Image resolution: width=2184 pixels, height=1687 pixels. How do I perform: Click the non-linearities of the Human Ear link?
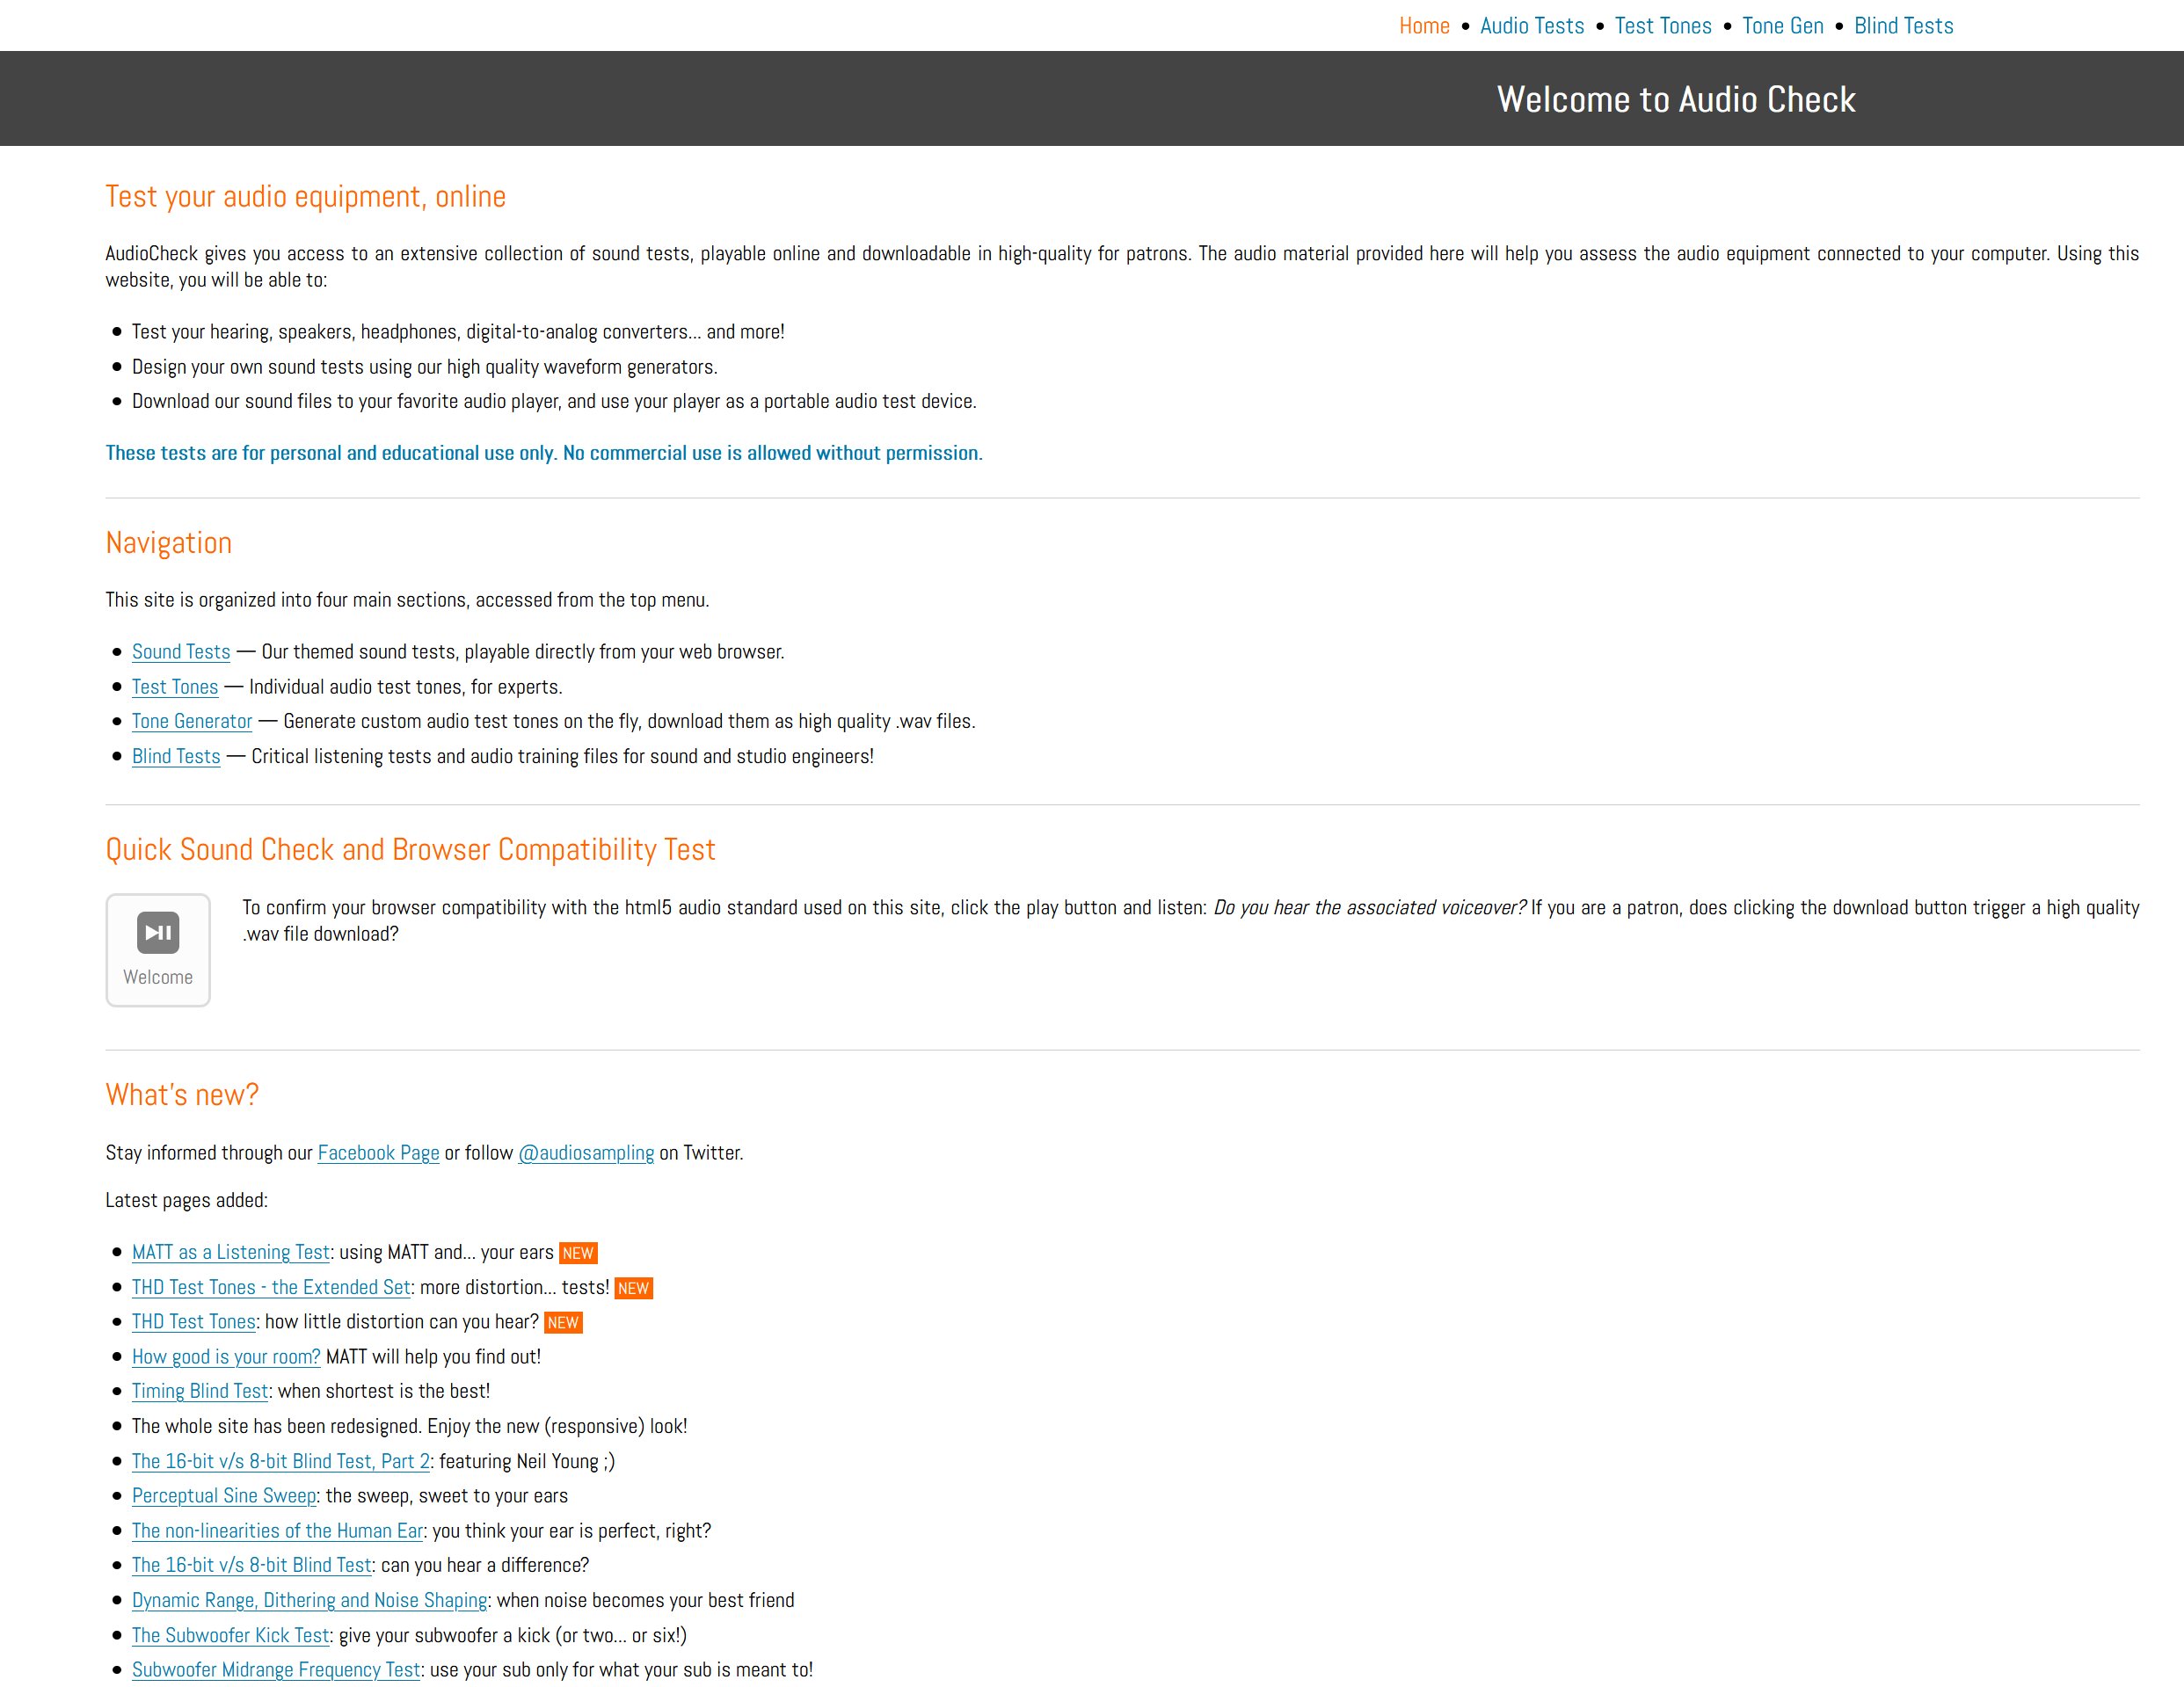click(x=278, y=1530)
